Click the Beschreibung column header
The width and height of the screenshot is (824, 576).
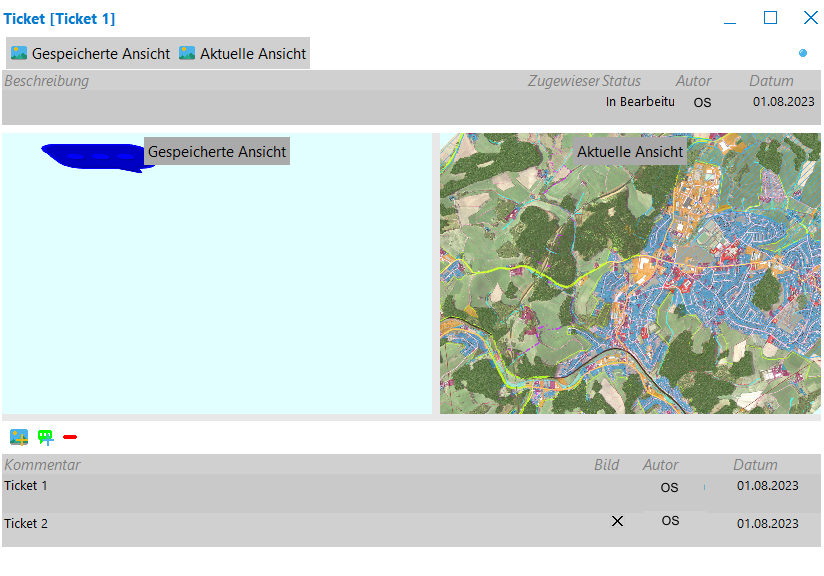pyautogui.click(x=47, y=81)
